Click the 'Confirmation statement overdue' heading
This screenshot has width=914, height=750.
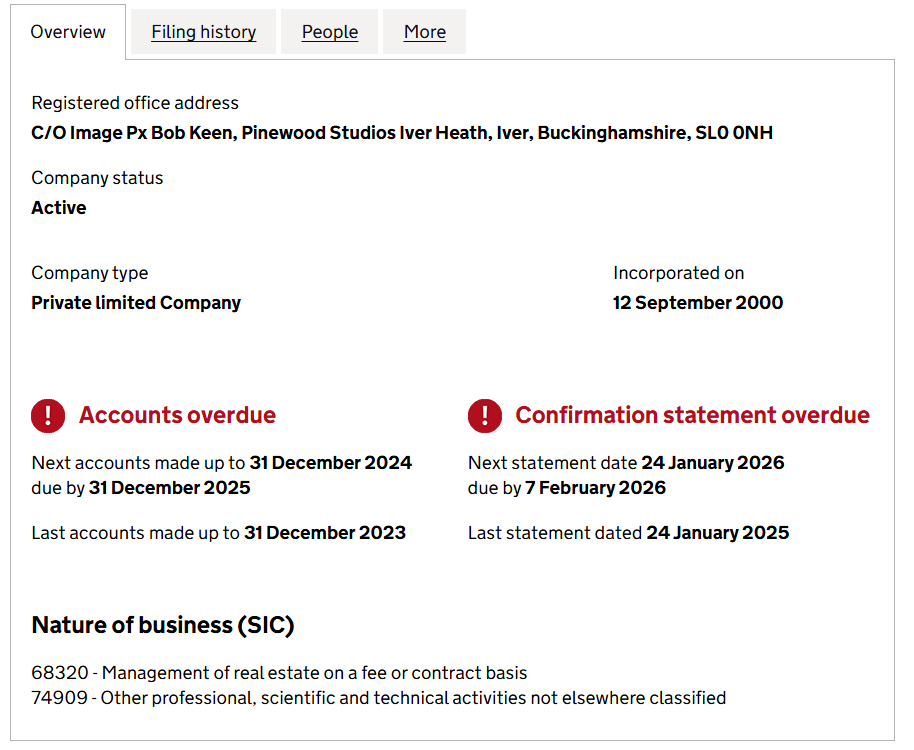[x=692, y=415]
